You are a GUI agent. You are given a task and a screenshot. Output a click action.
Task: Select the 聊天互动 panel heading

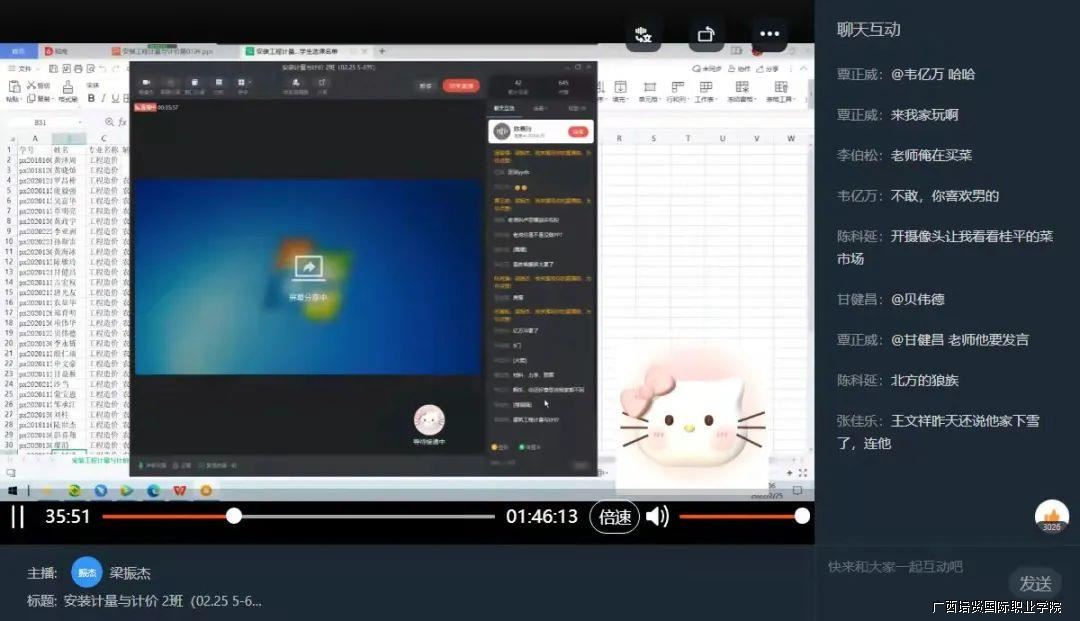tap(869, 30)
